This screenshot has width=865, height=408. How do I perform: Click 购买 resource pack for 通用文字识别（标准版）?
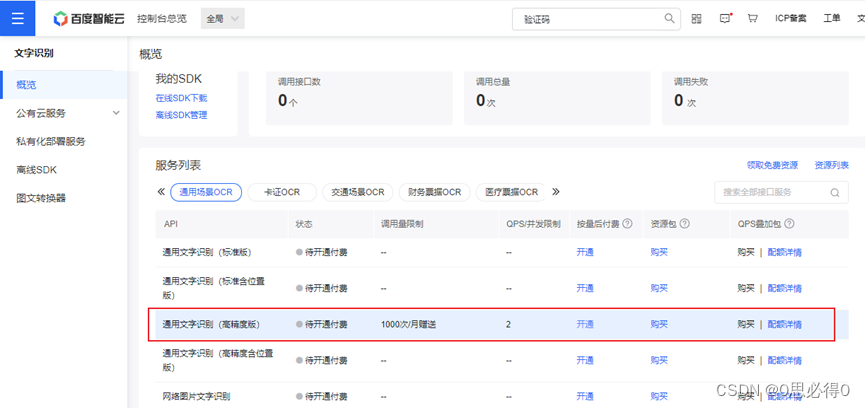[x=659, y=253]
